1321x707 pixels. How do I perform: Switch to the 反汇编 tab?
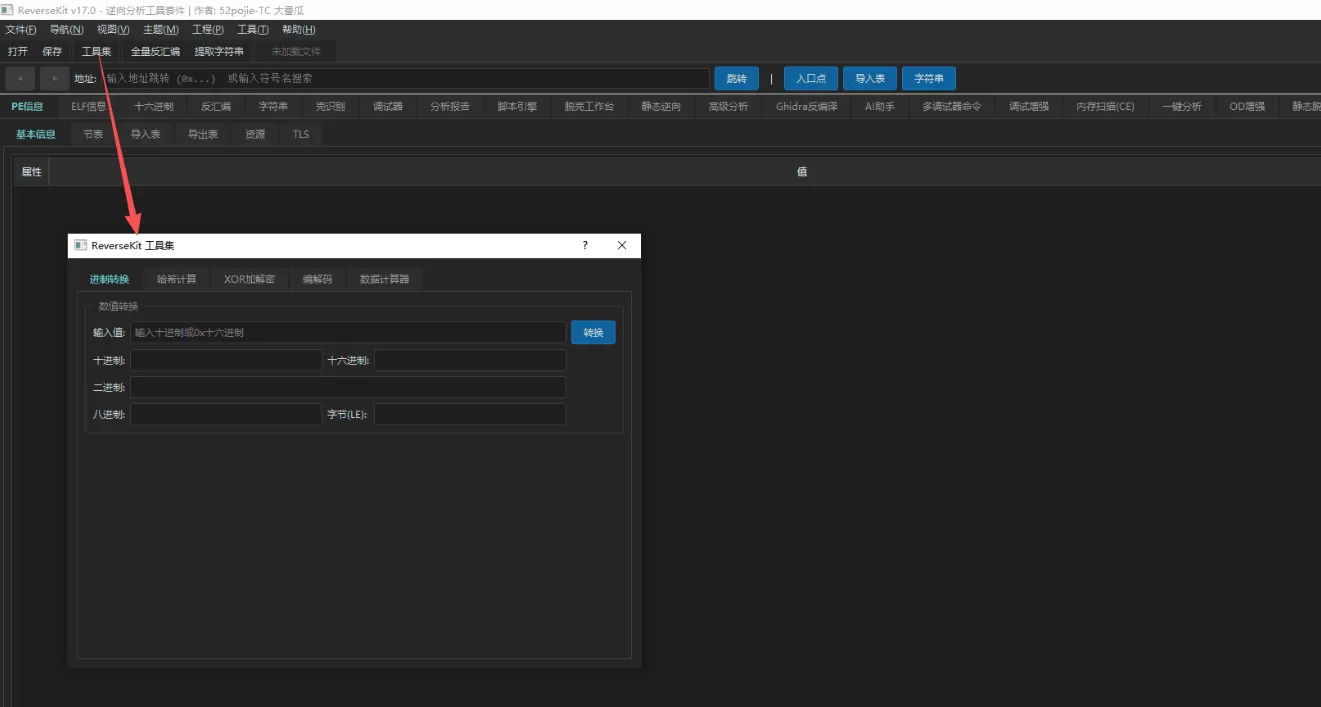[x=216, y=106]
